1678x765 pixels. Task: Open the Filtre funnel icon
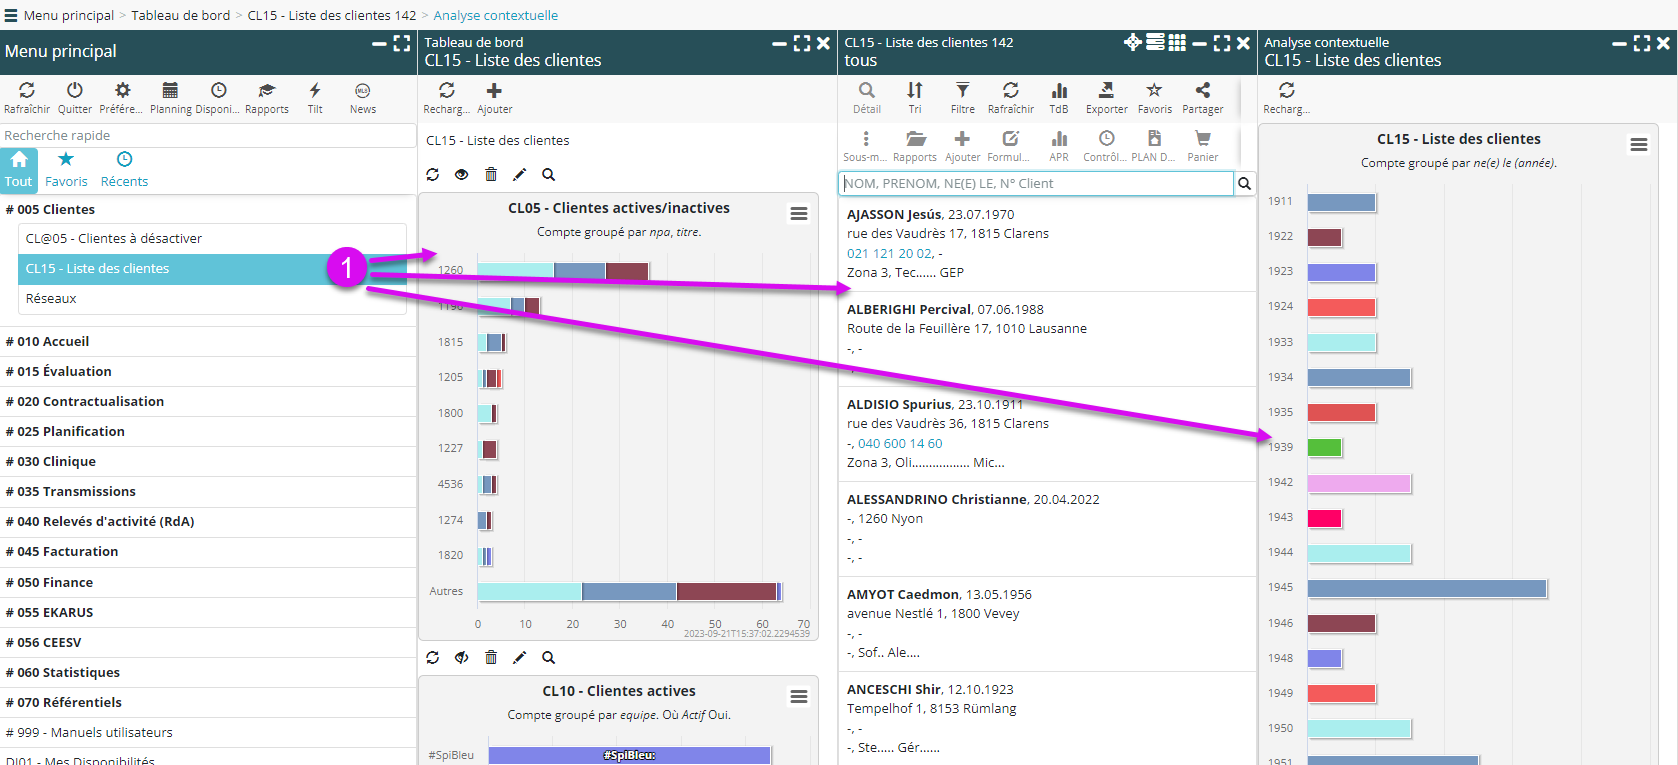962,91
